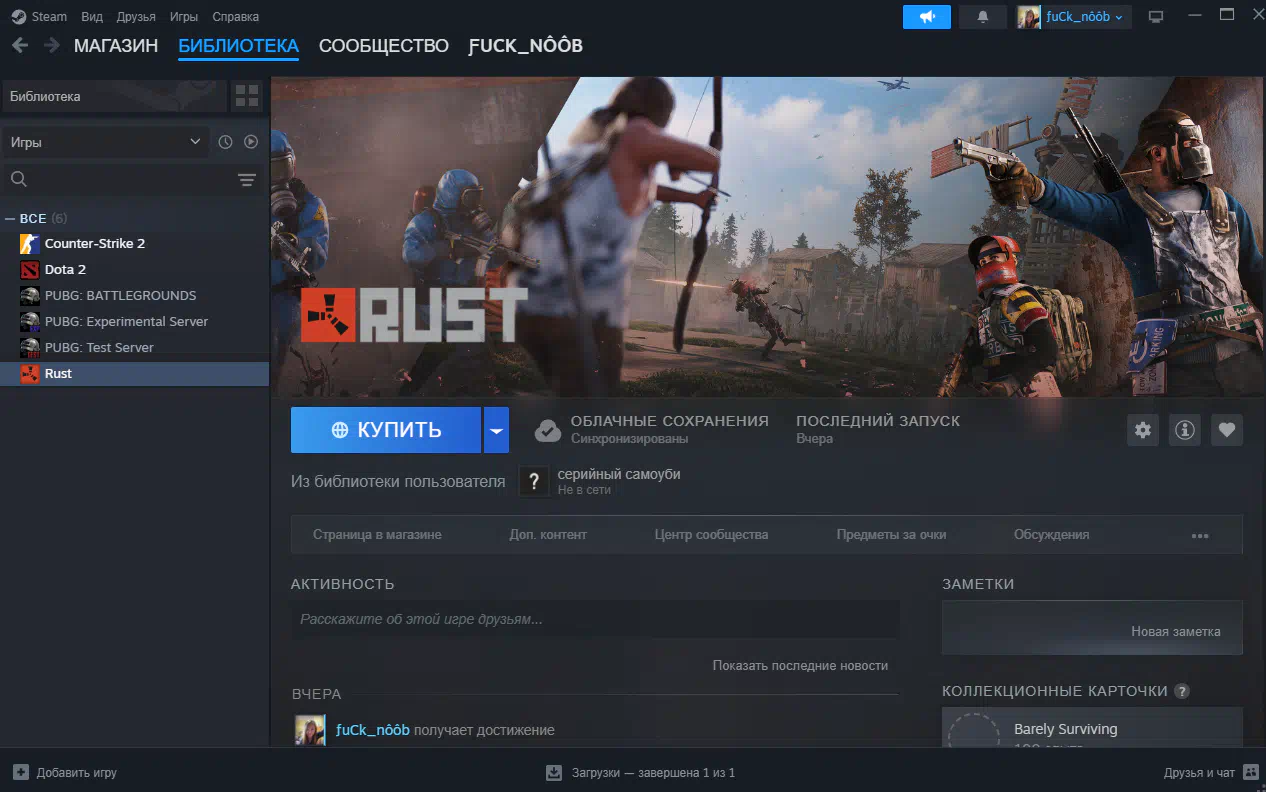This screenshot has height=792, width=1266.
Task: Show more links with the ellipsis
Action: pyautogui.click(x=1201, y=535)
